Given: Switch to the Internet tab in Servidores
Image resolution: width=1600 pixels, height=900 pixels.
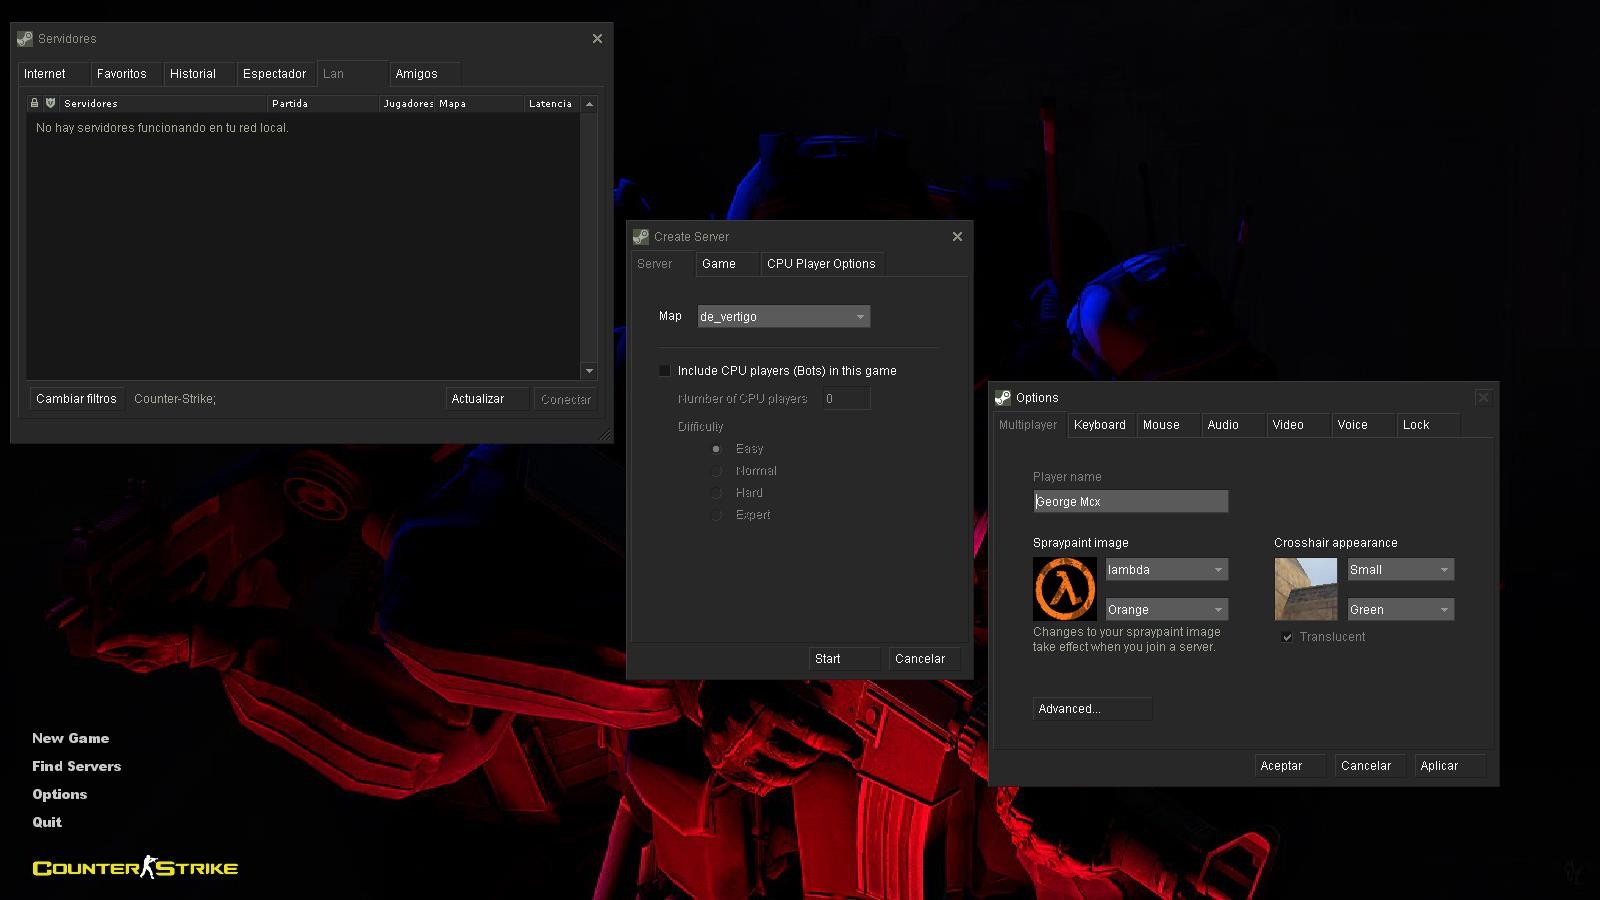Looking at the screenshot, I should click(x=53, y=74).
